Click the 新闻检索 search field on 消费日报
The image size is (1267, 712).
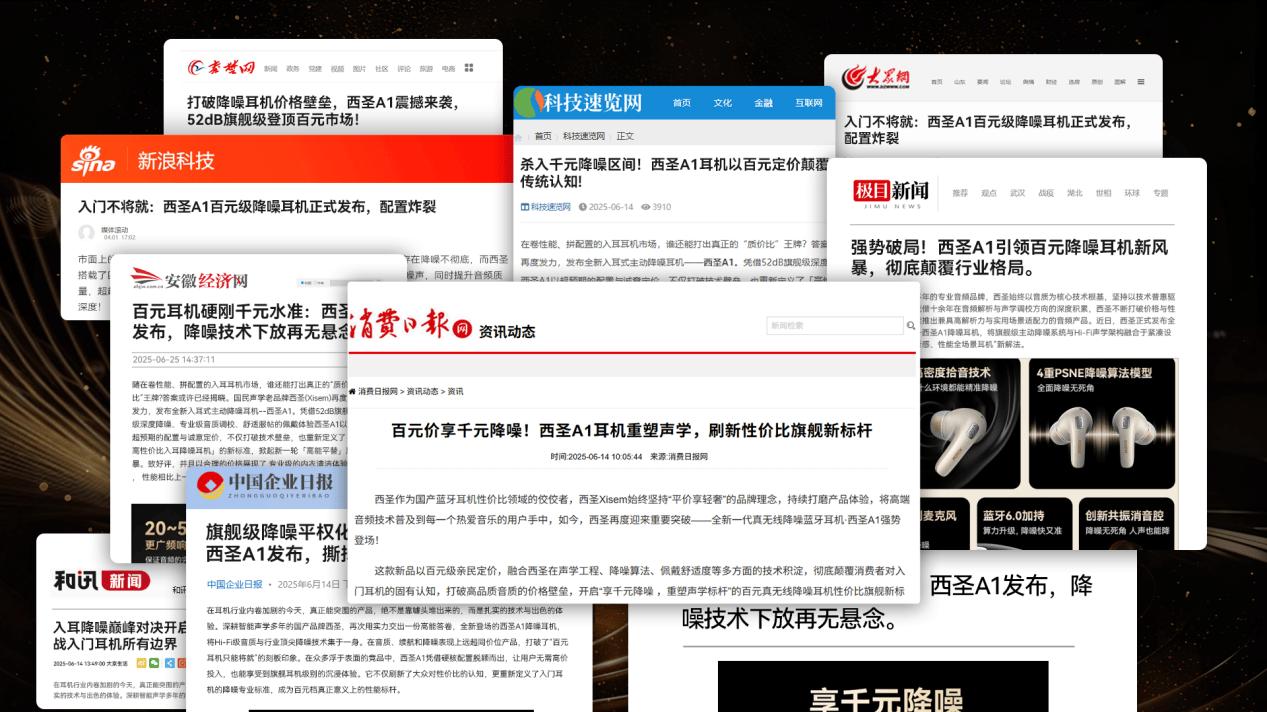(x=834, y=326)
